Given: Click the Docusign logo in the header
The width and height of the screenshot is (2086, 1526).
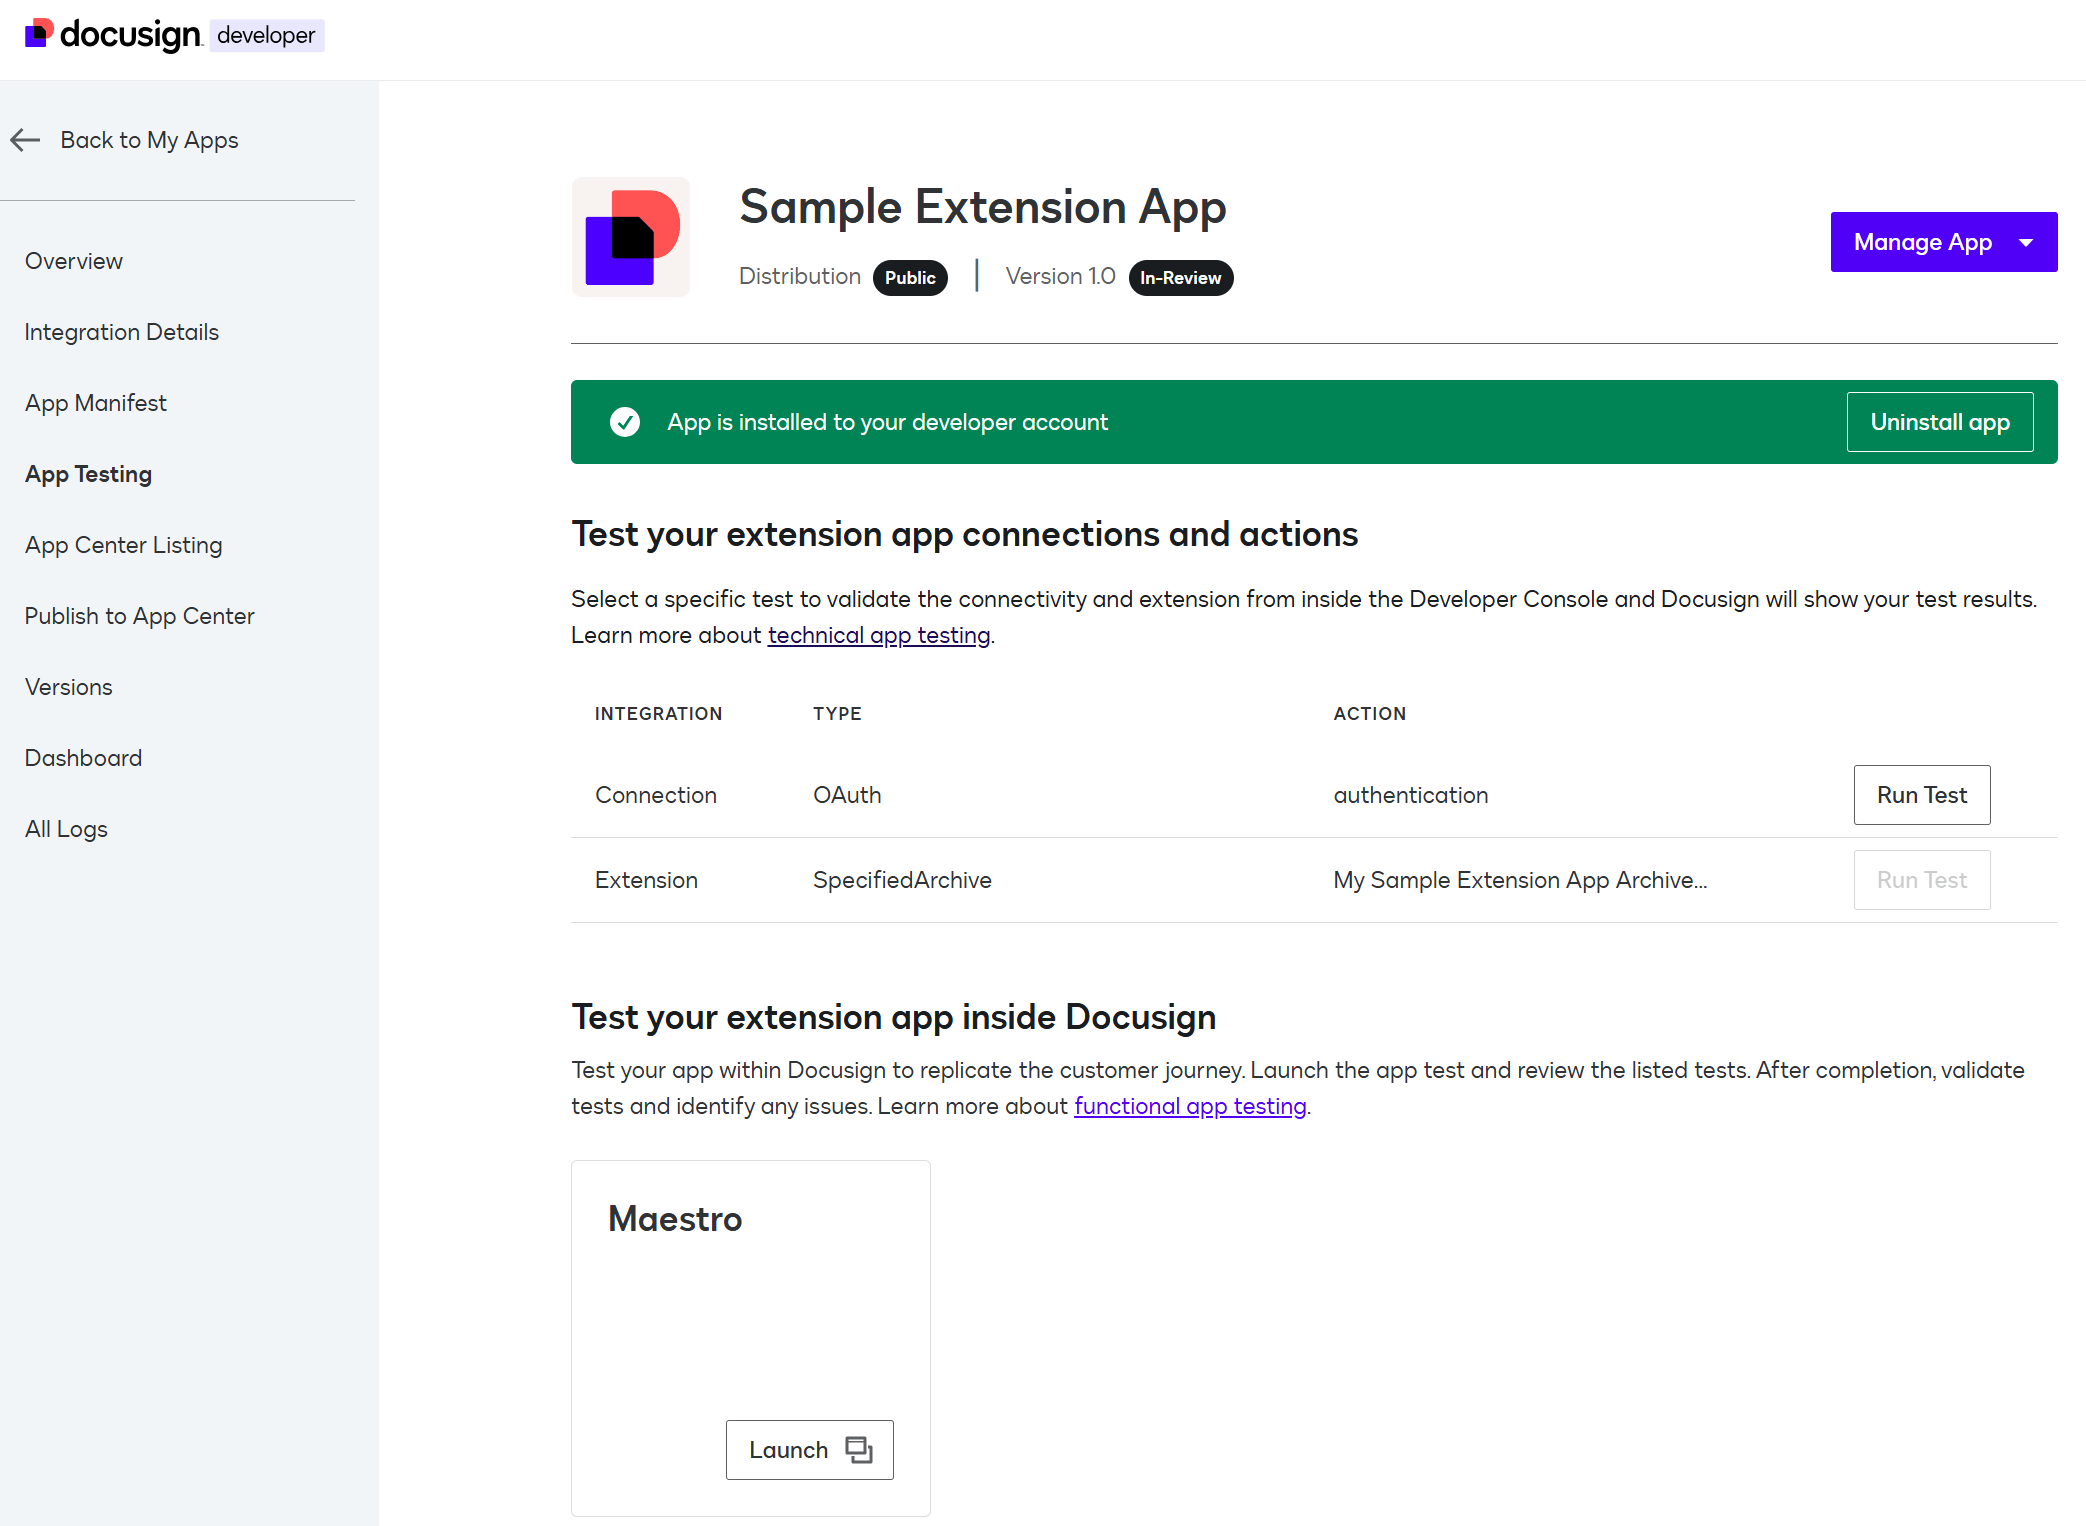Looking at the screenshot, I should [112, 34].
